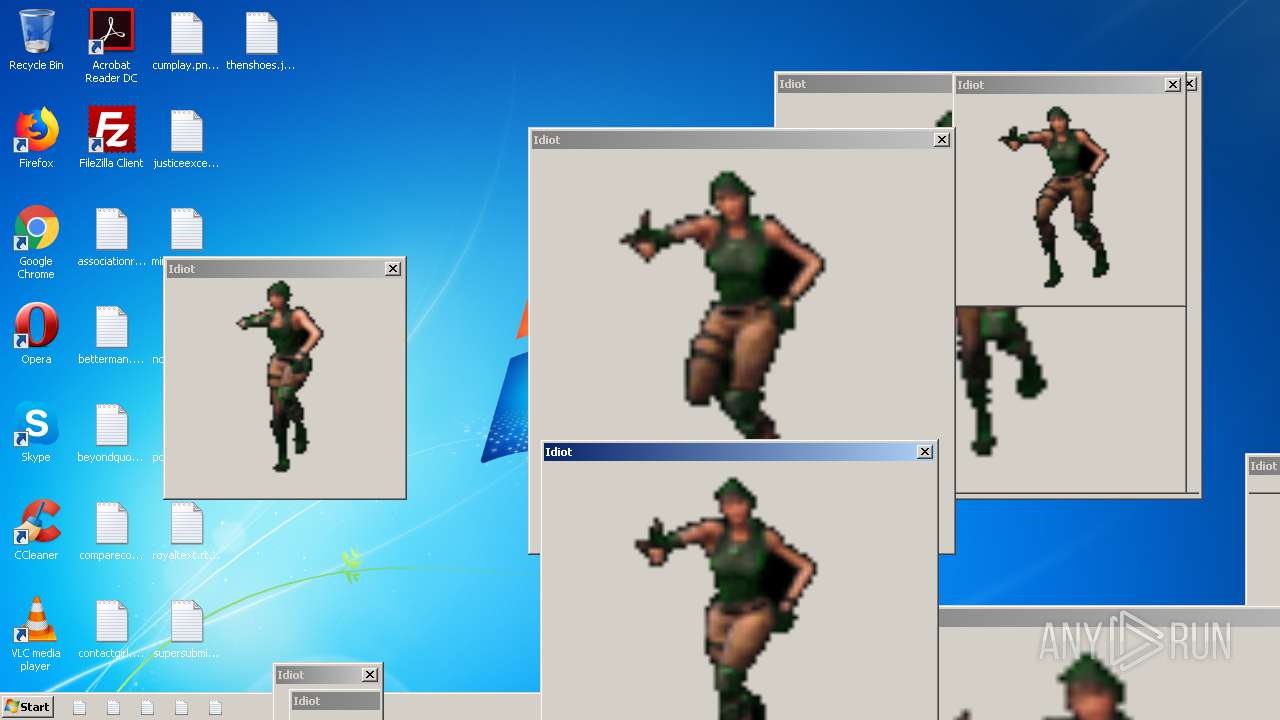Select the supersubmi... file icon
Screen dimensions: 1280x720
(186, 628)
